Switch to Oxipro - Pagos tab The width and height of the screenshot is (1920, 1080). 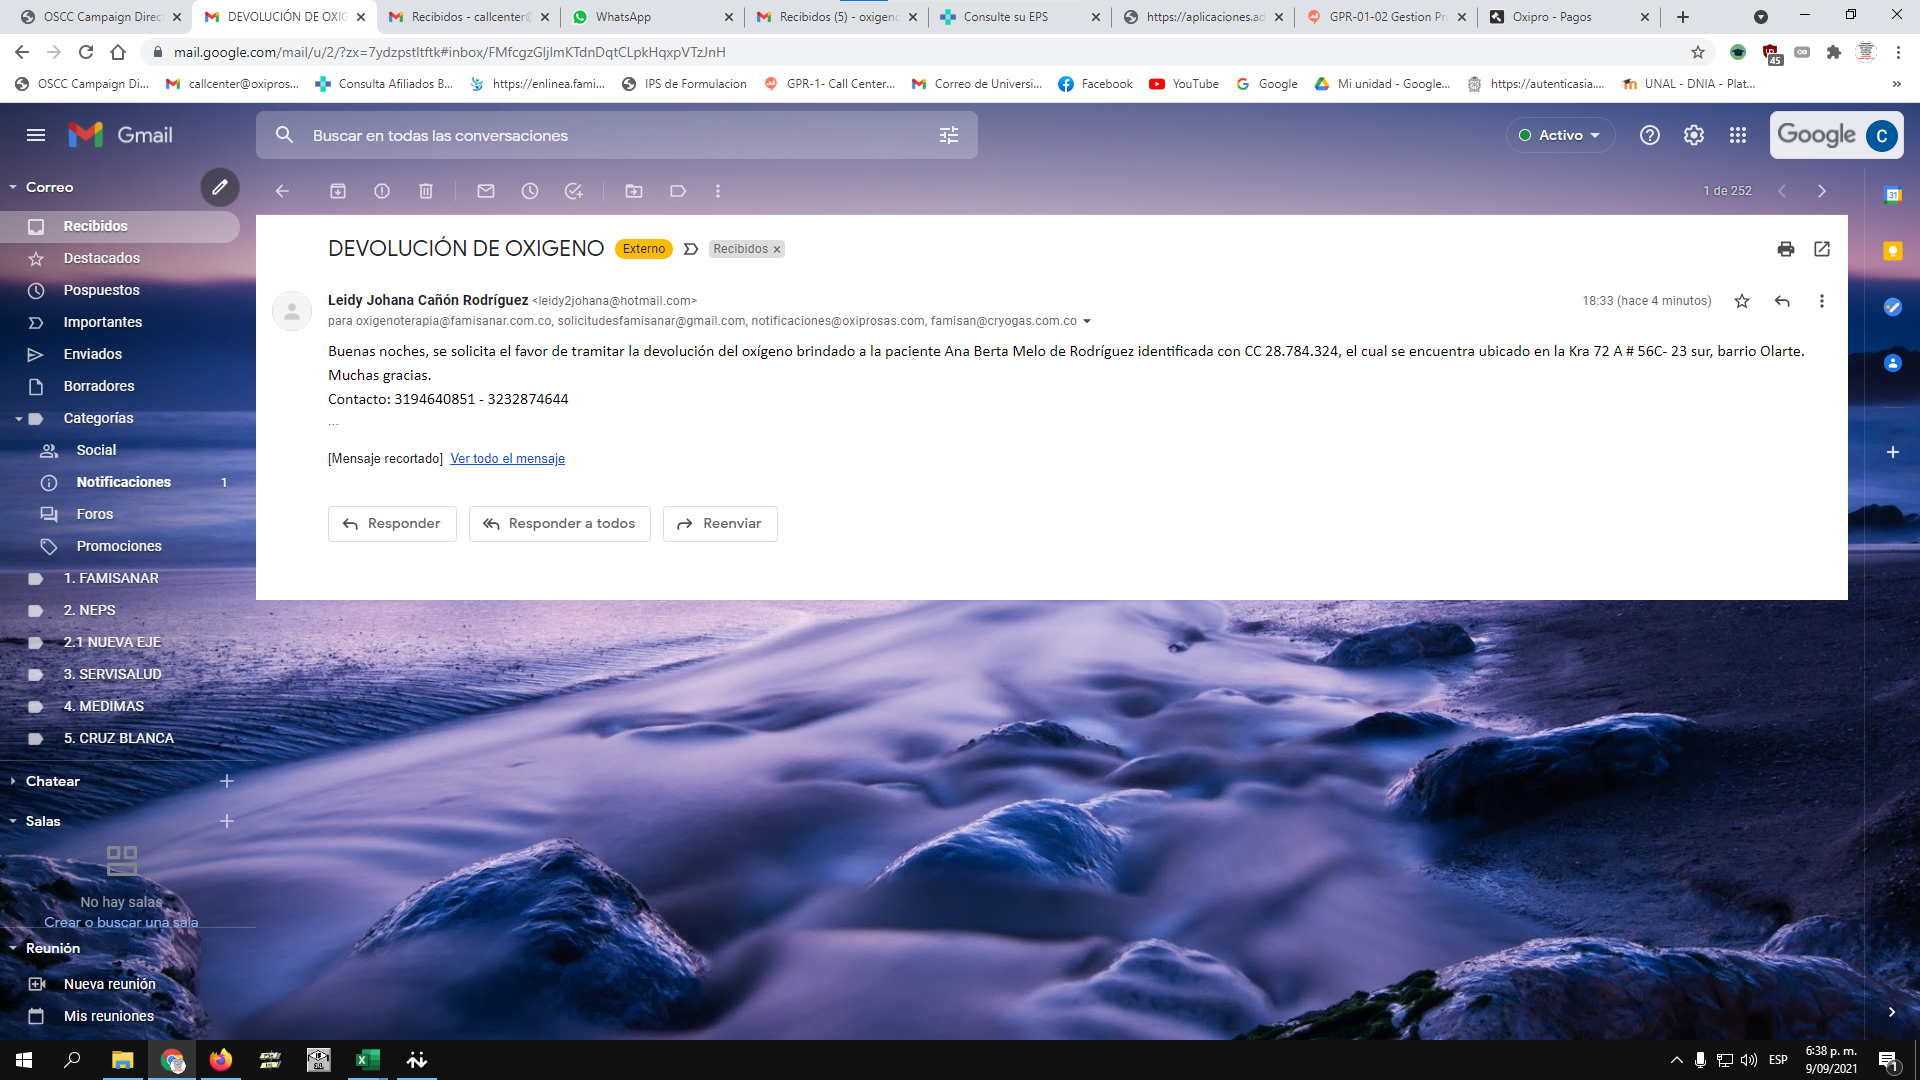tap(1568, 17)
